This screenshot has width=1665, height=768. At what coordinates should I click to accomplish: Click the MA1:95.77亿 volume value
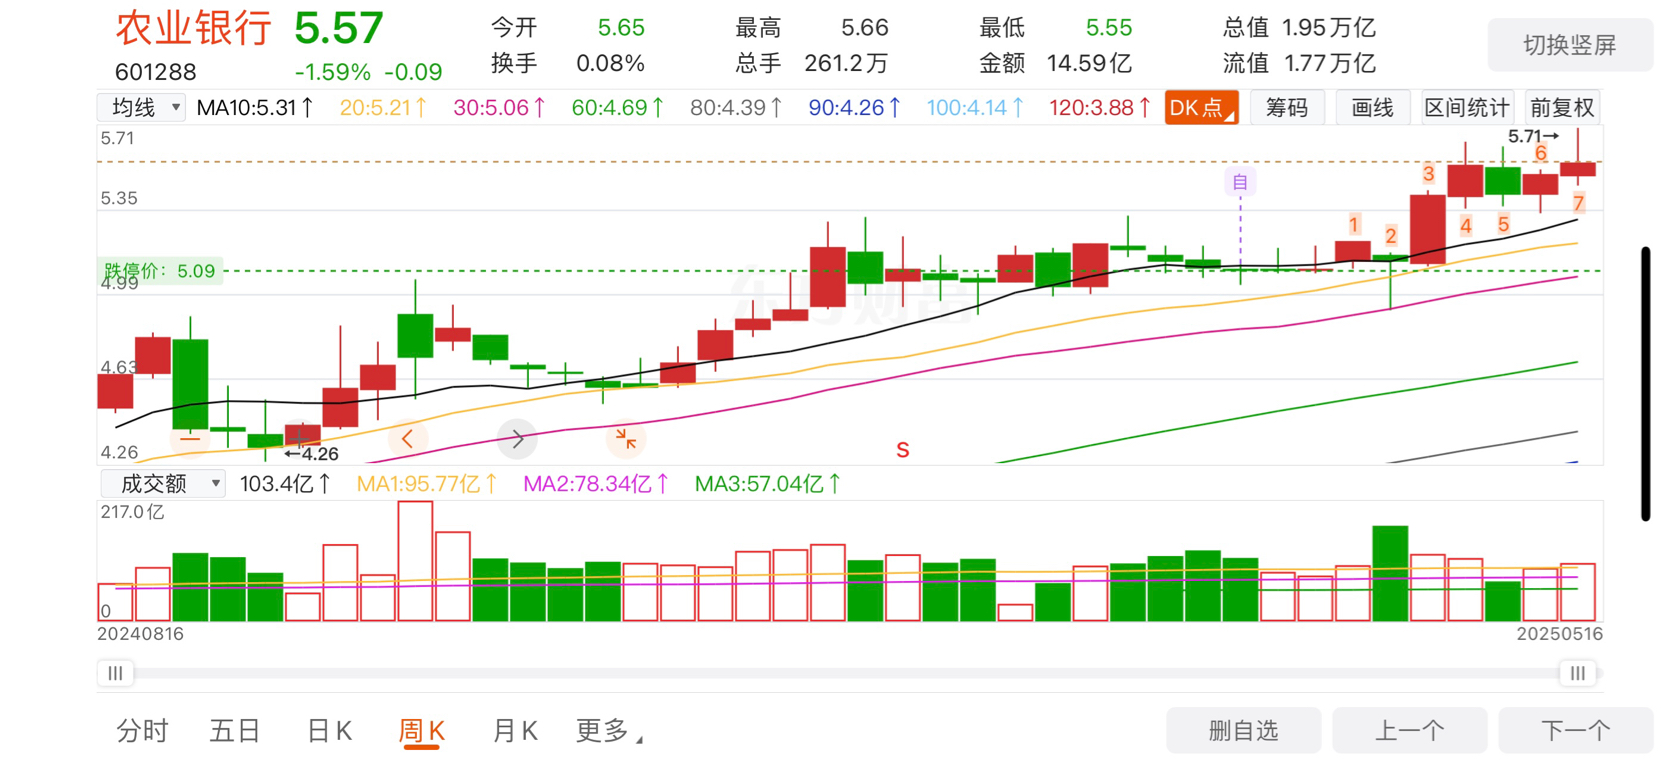426,484
